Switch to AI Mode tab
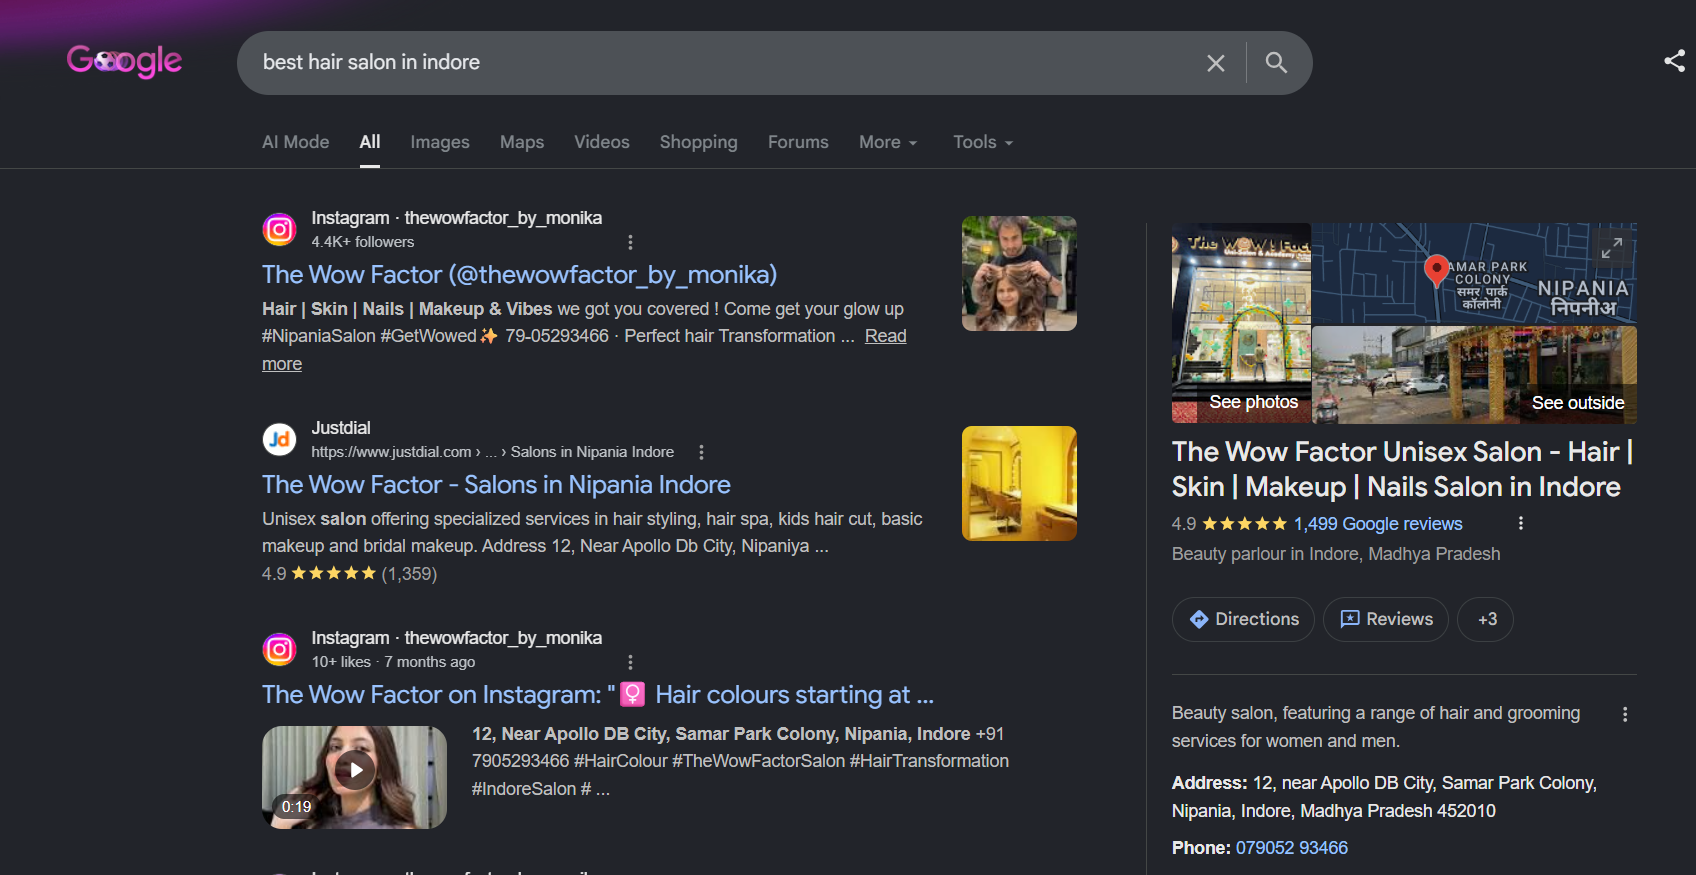The width and height of the screenshot is (1696, 875). point(295,142)
